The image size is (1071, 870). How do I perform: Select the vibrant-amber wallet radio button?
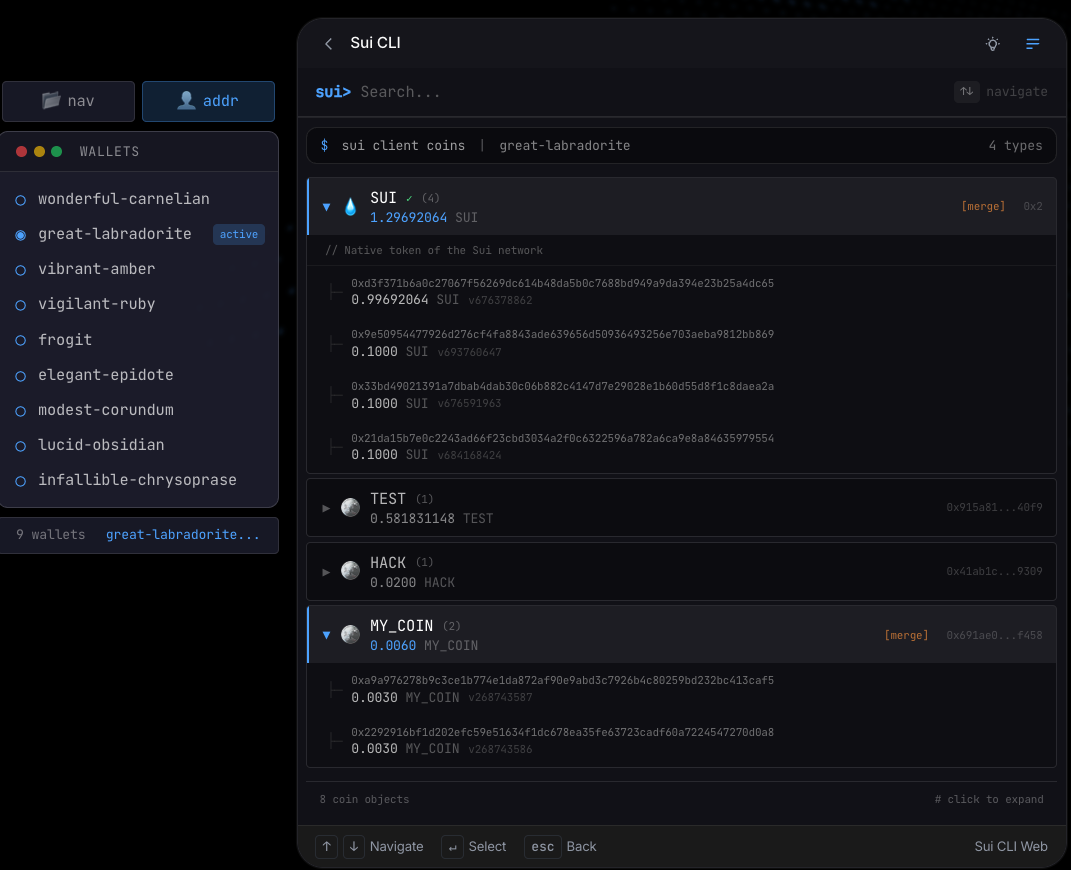click(x=20, y=269)
